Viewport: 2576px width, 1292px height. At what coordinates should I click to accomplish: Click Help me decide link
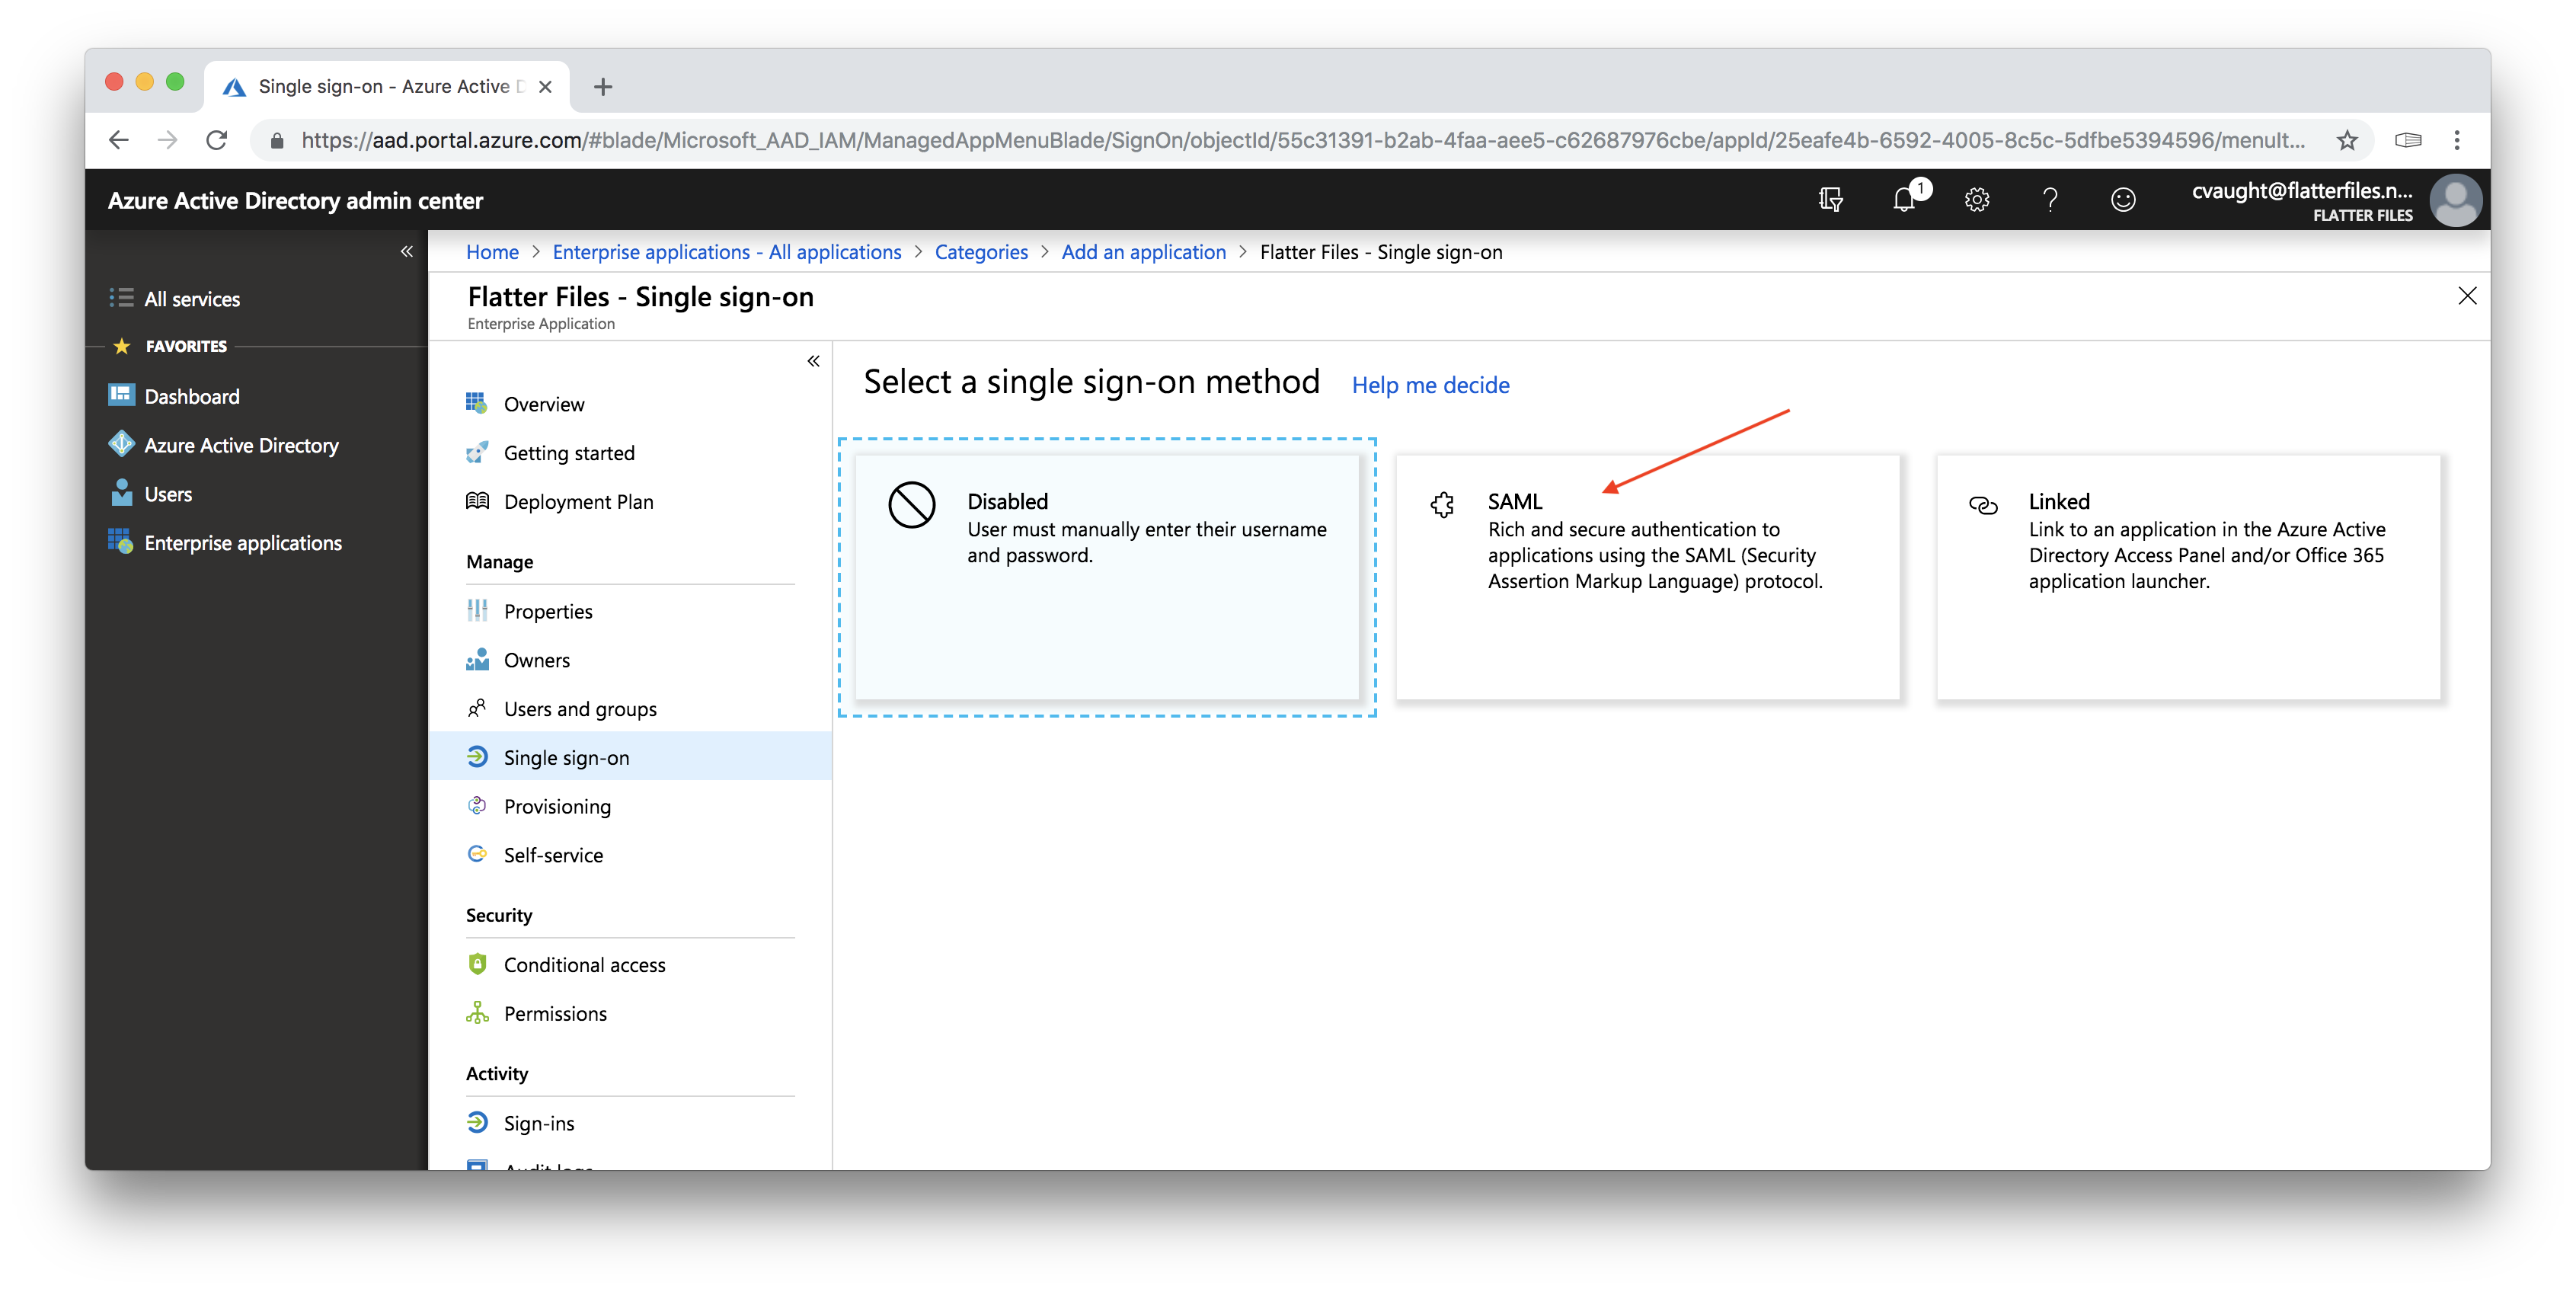pyautogui.click(x=1428, y=382)
